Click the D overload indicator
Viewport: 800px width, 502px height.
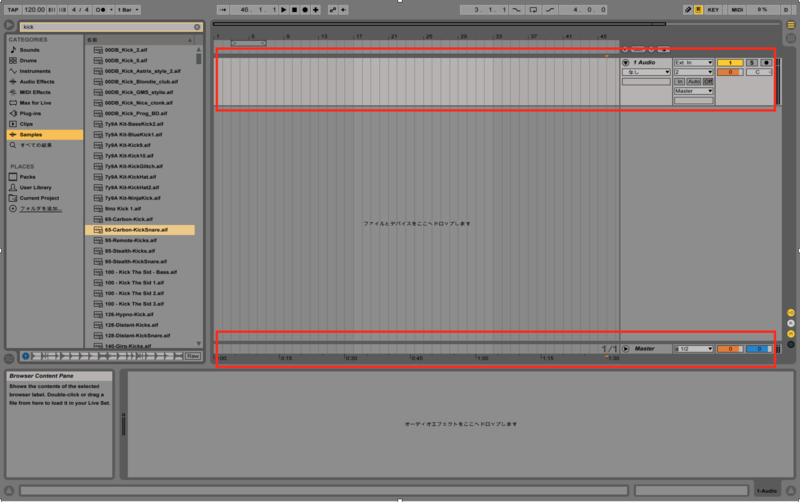pyautogui.click(x=786, y=10)
